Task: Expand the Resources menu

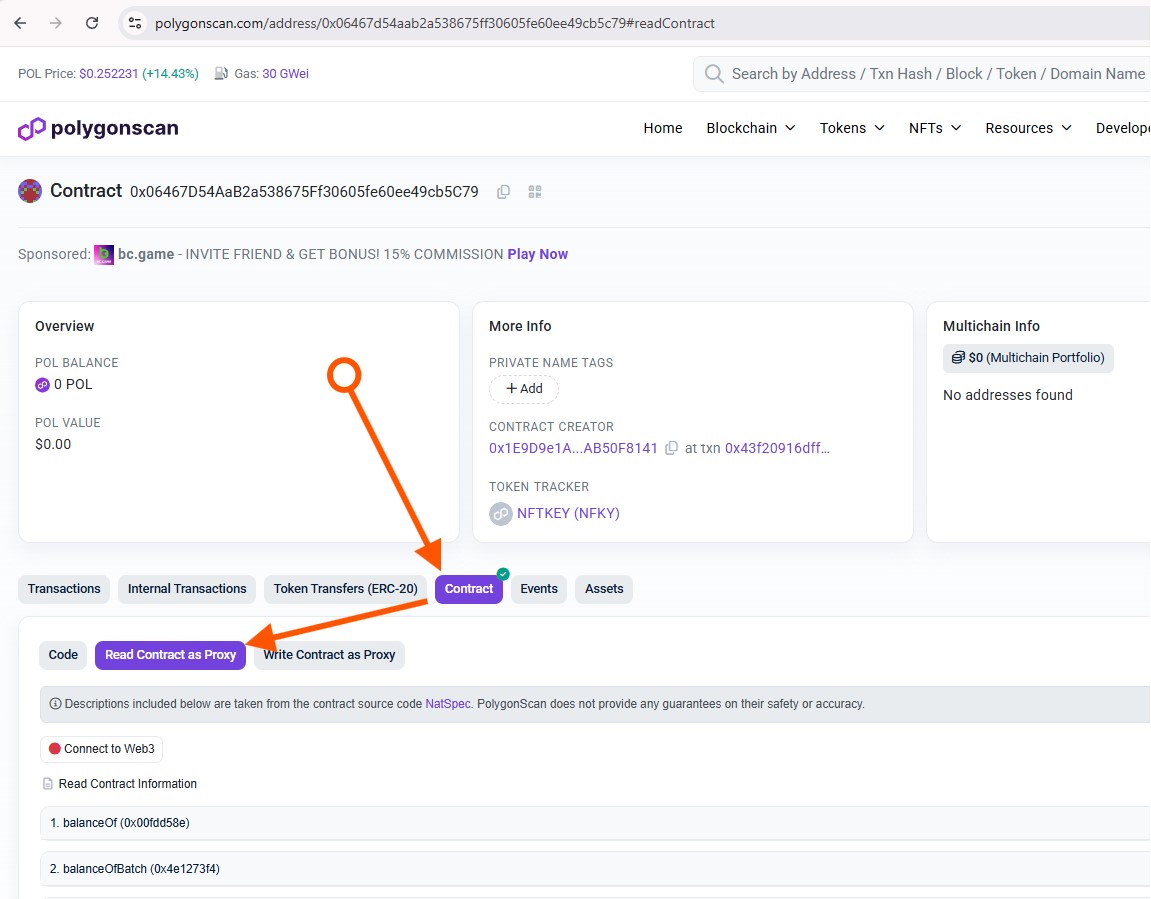Action: click(1027, 128)
